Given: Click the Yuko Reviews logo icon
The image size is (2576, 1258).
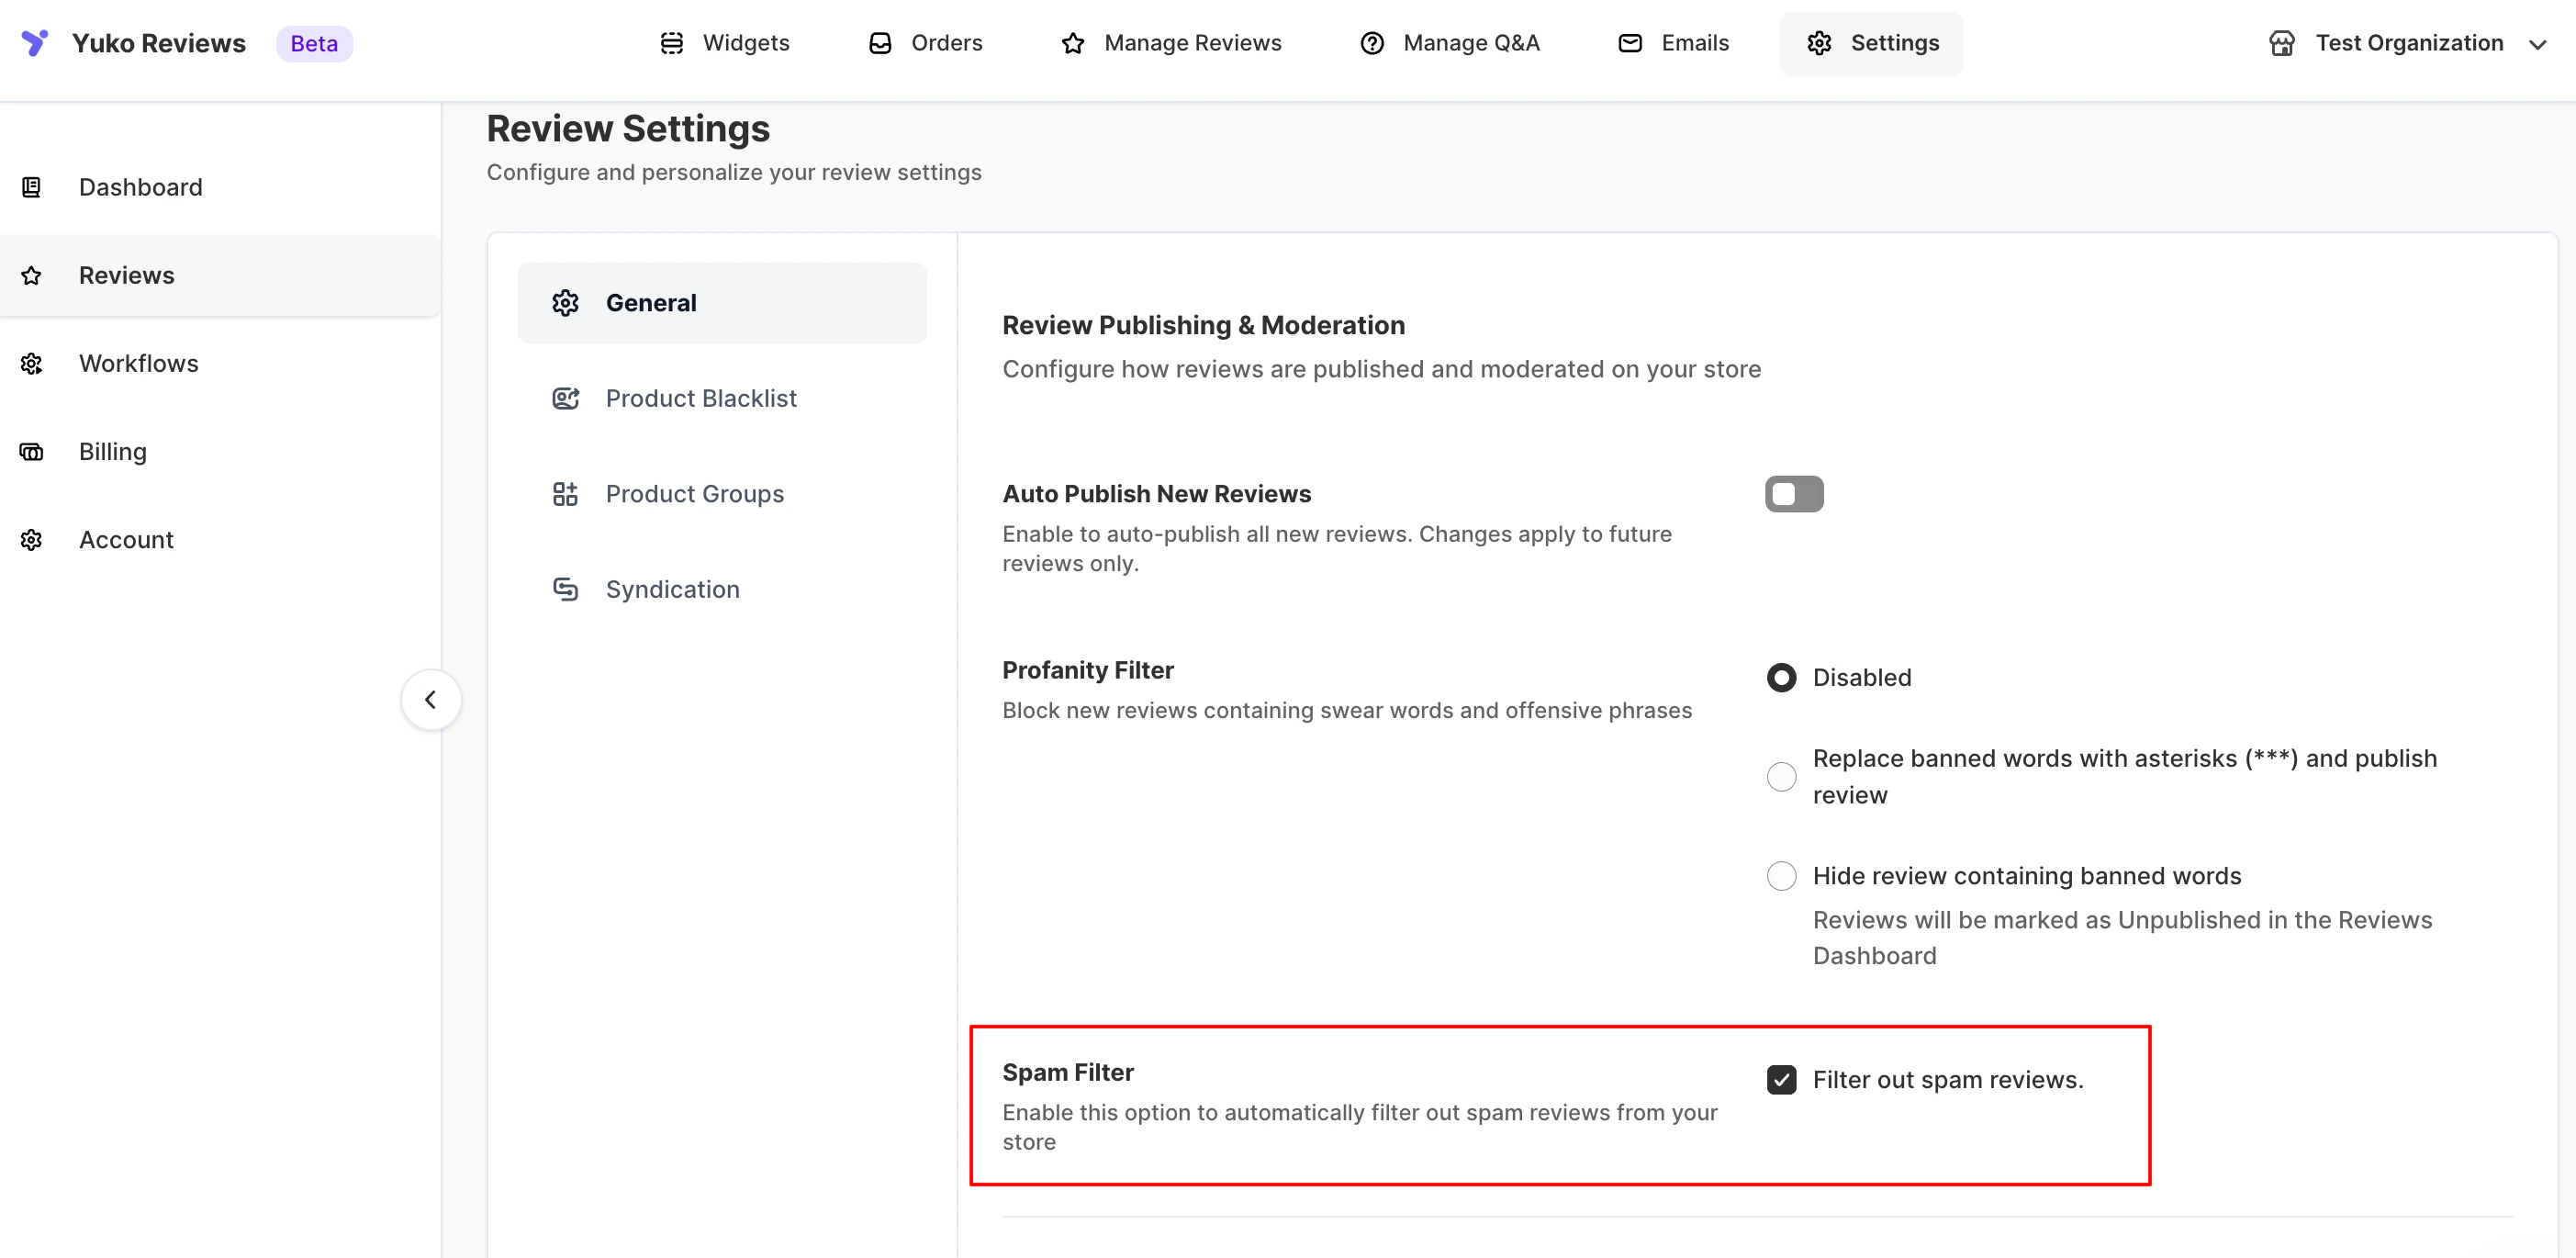Looking at the screenshot, I should [35, 43].
